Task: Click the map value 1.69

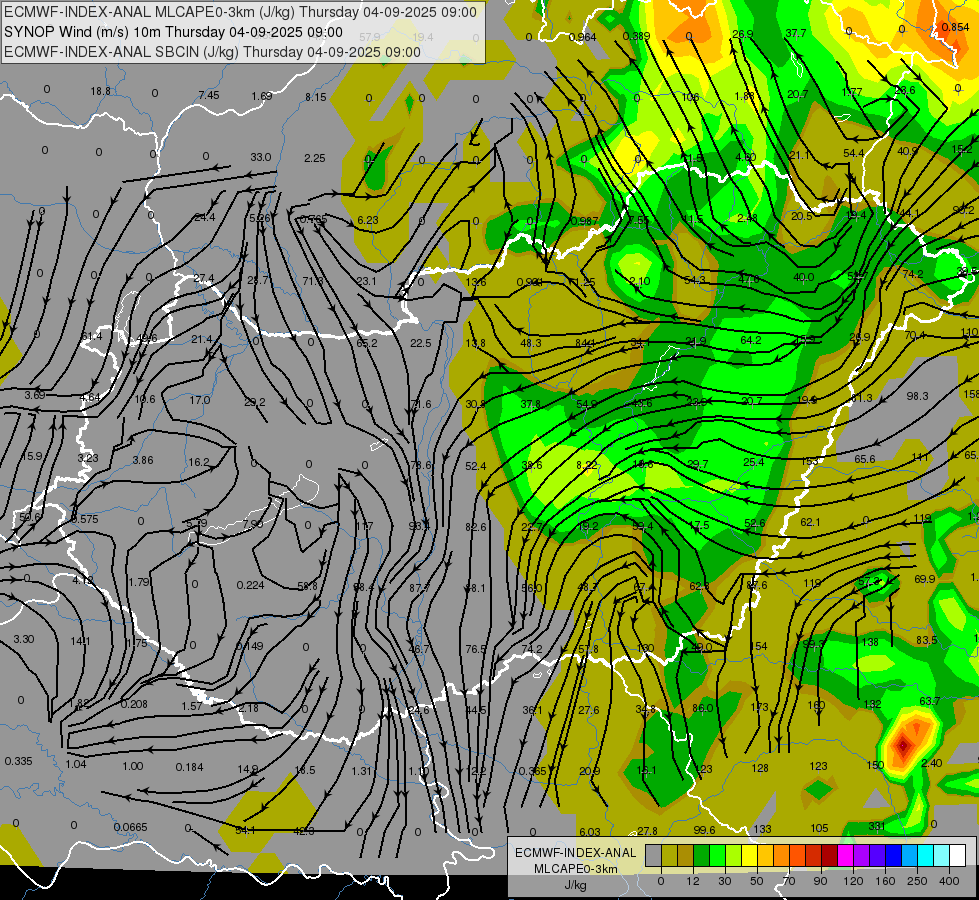Action: (x=262, y=96)
